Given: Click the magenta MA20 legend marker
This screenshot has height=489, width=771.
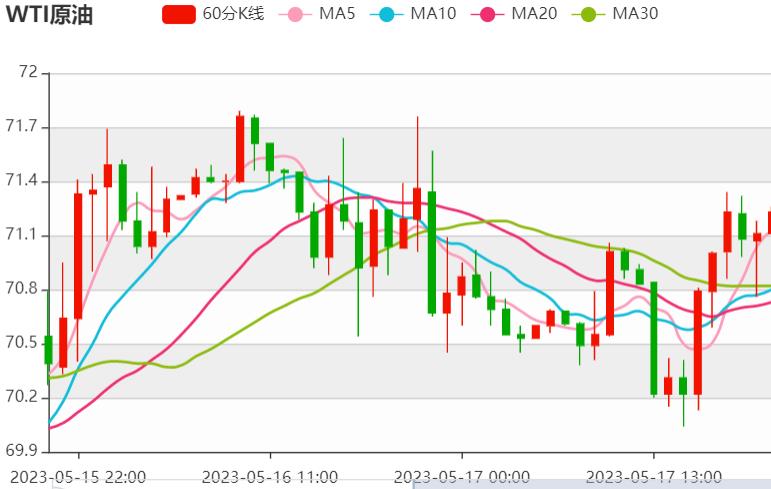Looking at the screenshot, I should coord(487,14).
